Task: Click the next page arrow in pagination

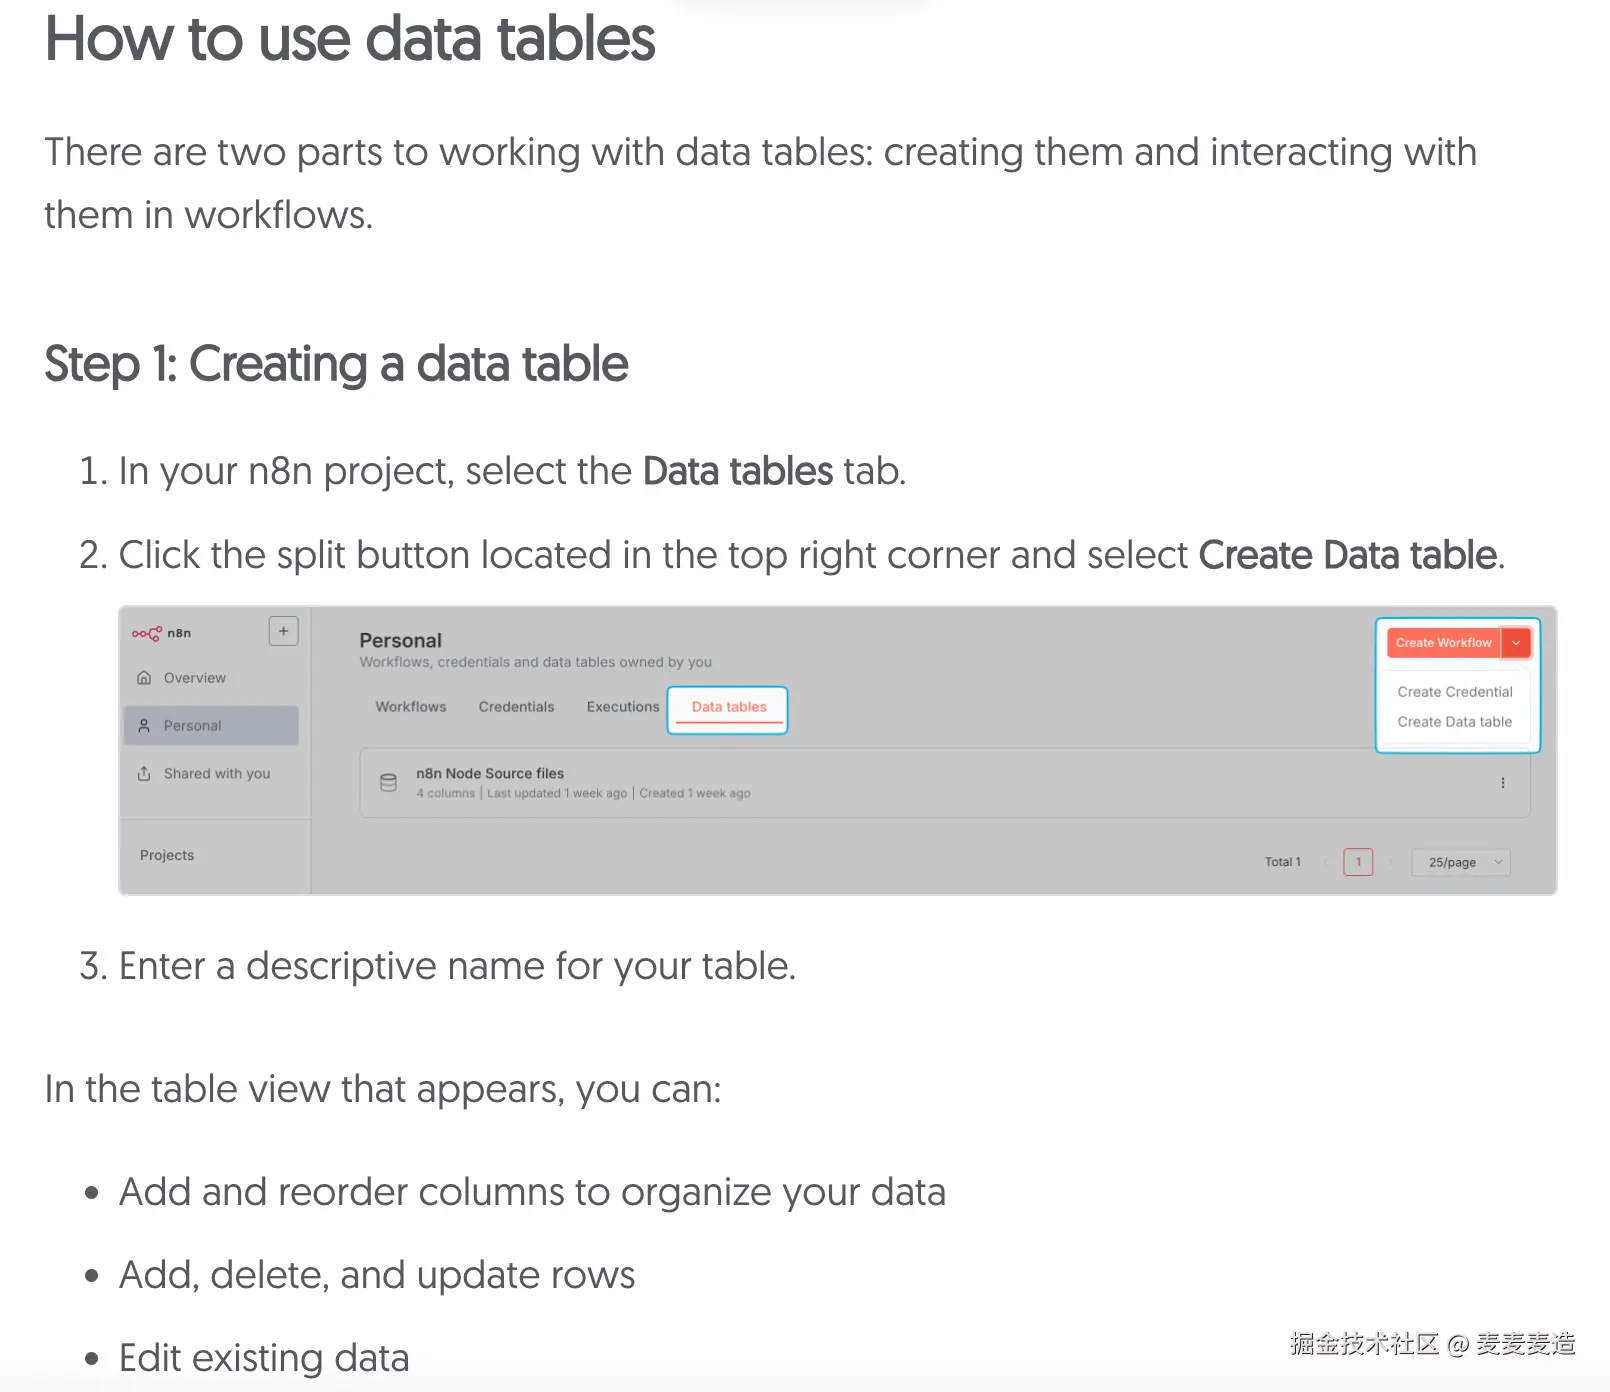Action: tap(1390, 862)
